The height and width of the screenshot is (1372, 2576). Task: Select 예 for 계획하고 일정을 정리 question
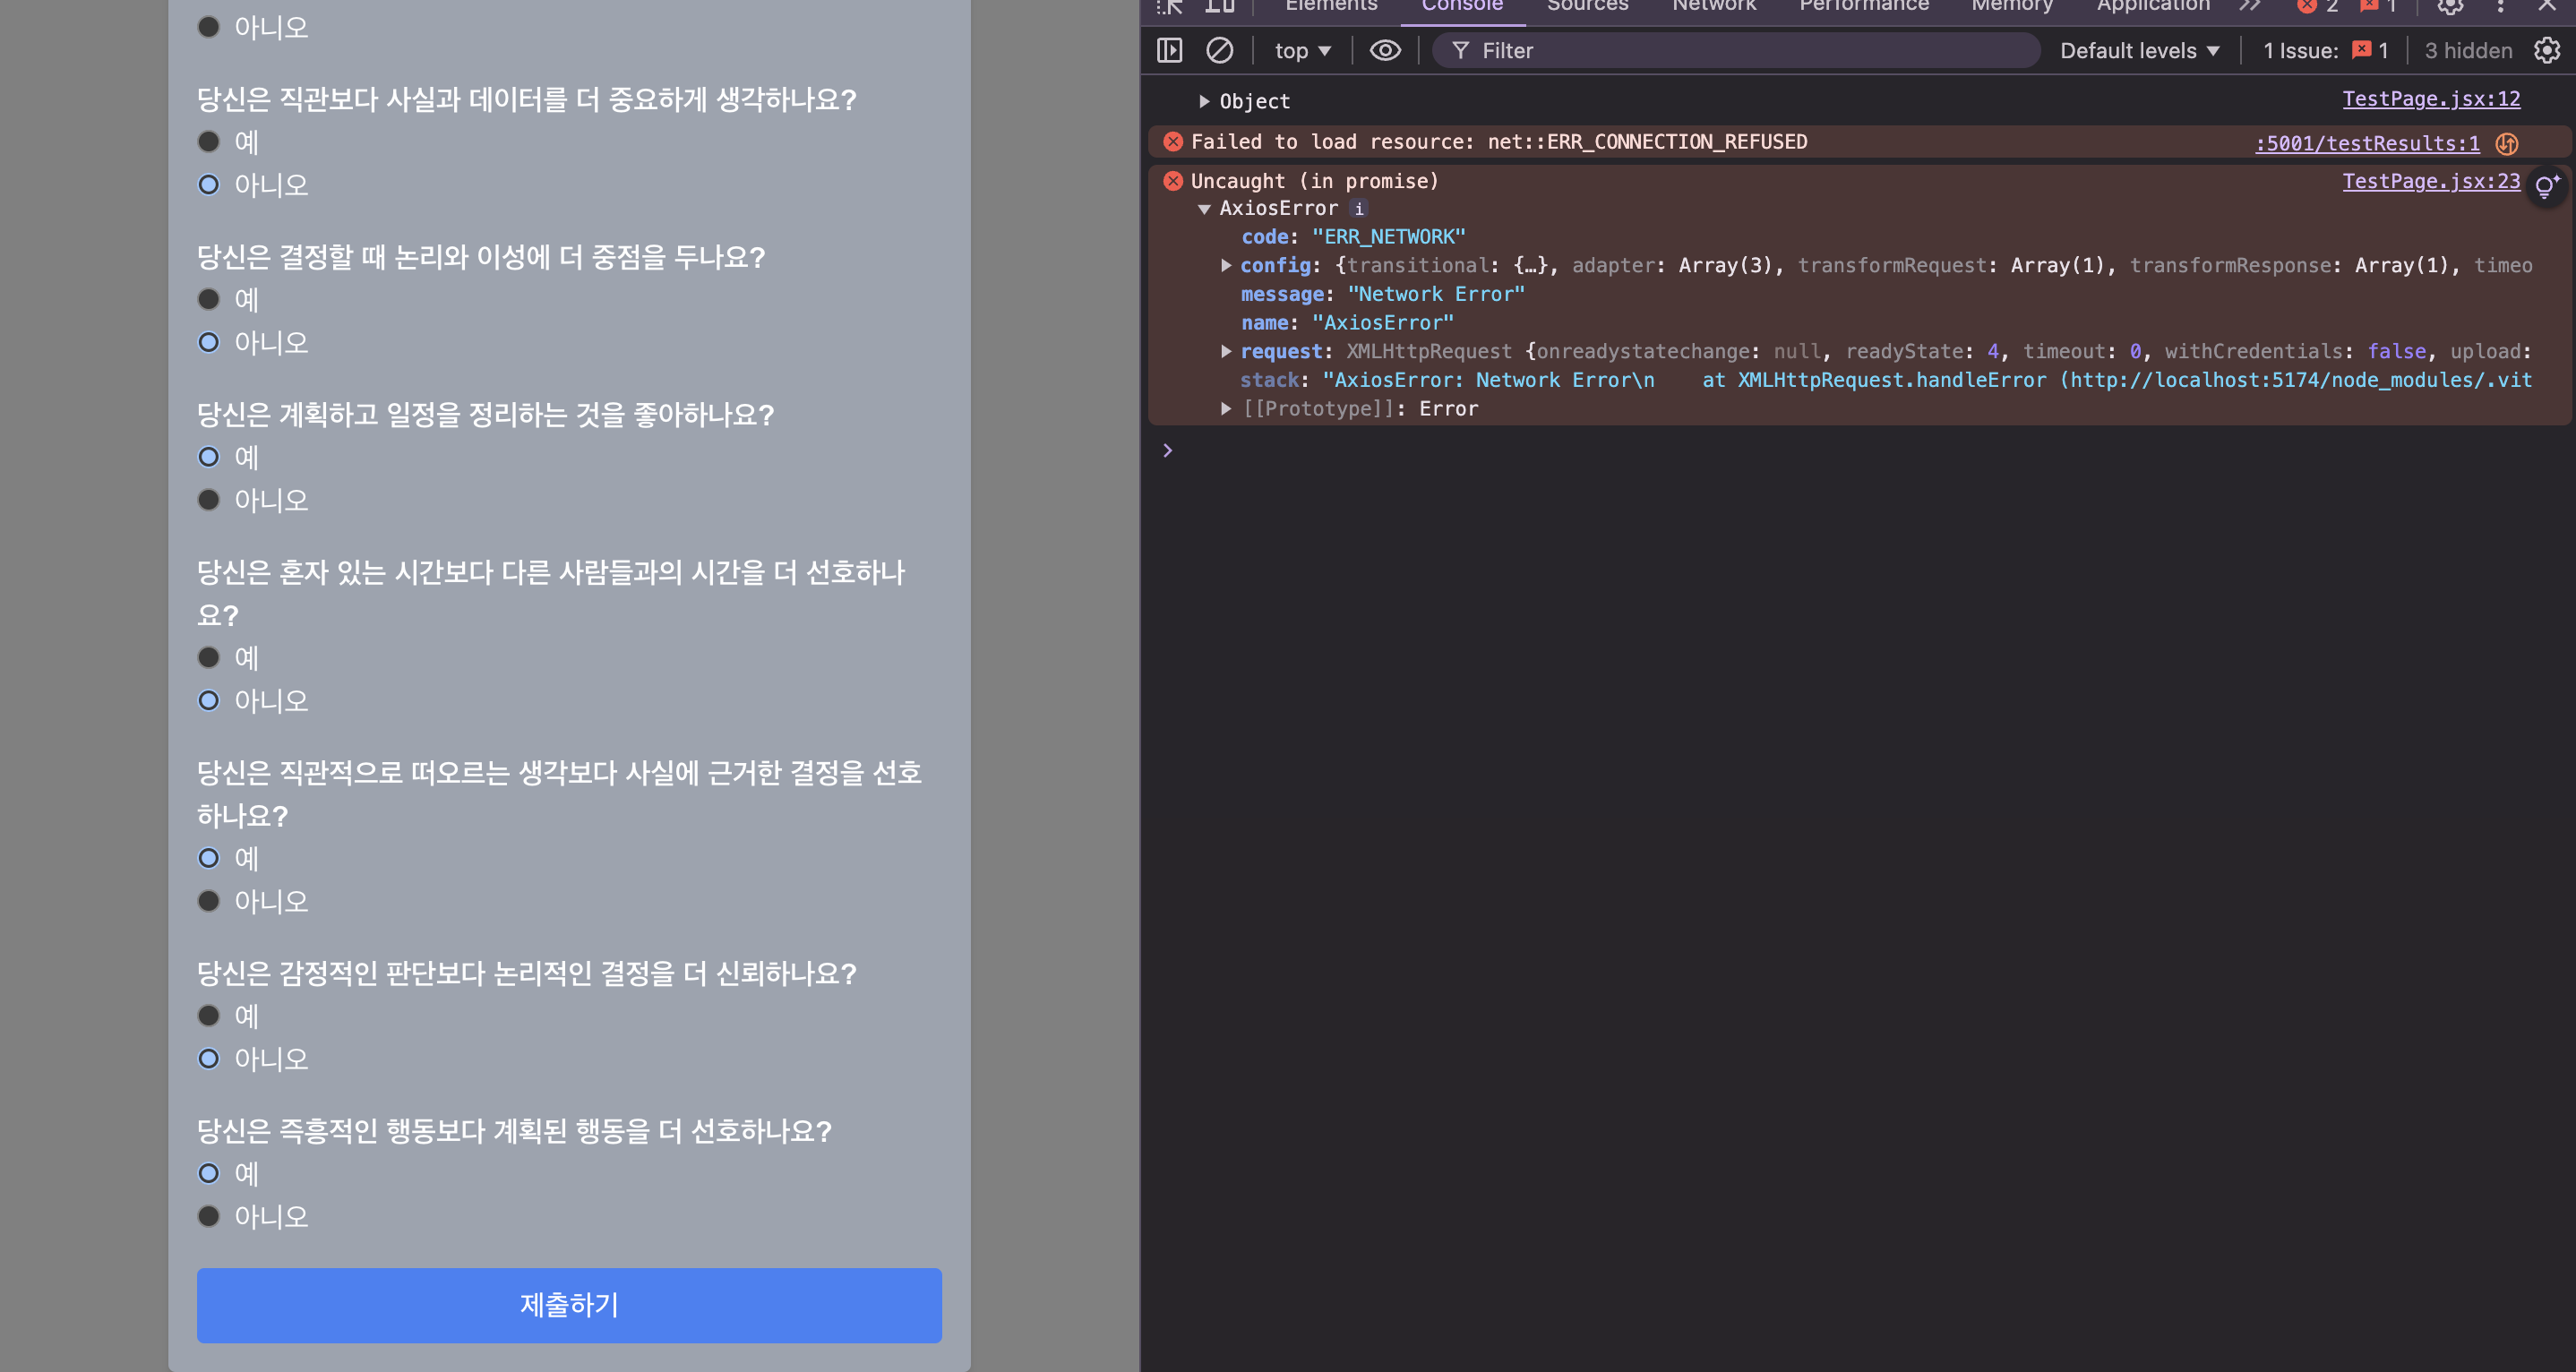208,457
